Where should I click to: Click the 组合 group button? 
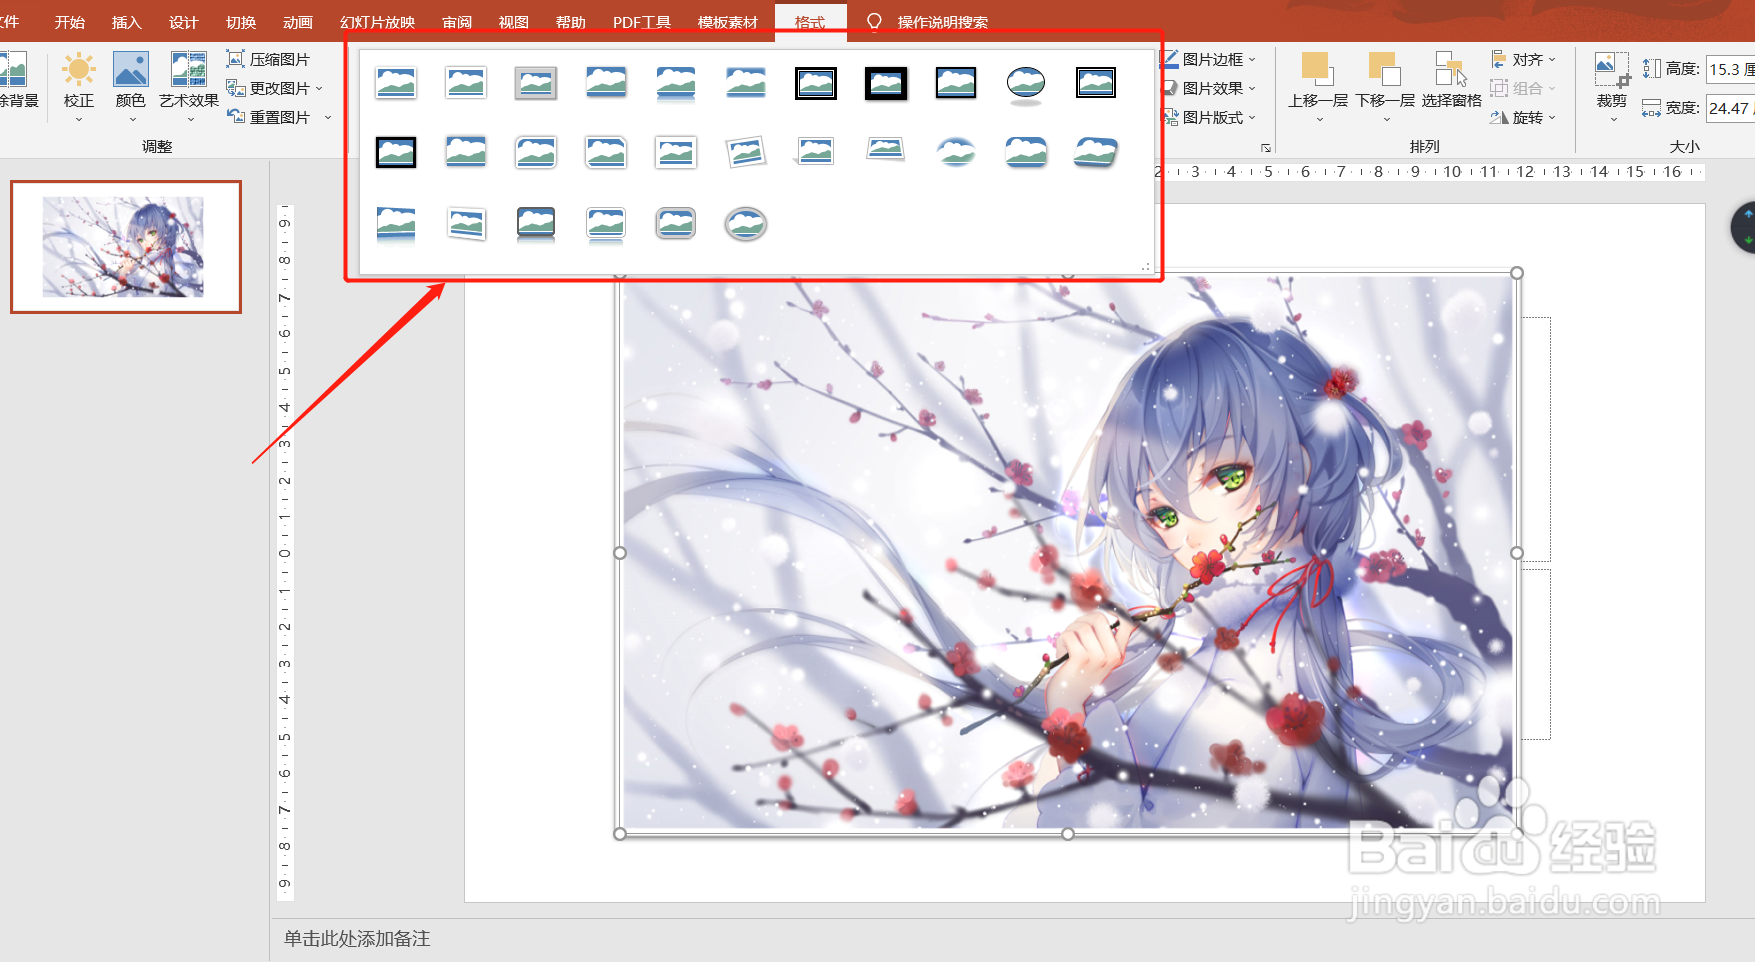point(1524,88)
